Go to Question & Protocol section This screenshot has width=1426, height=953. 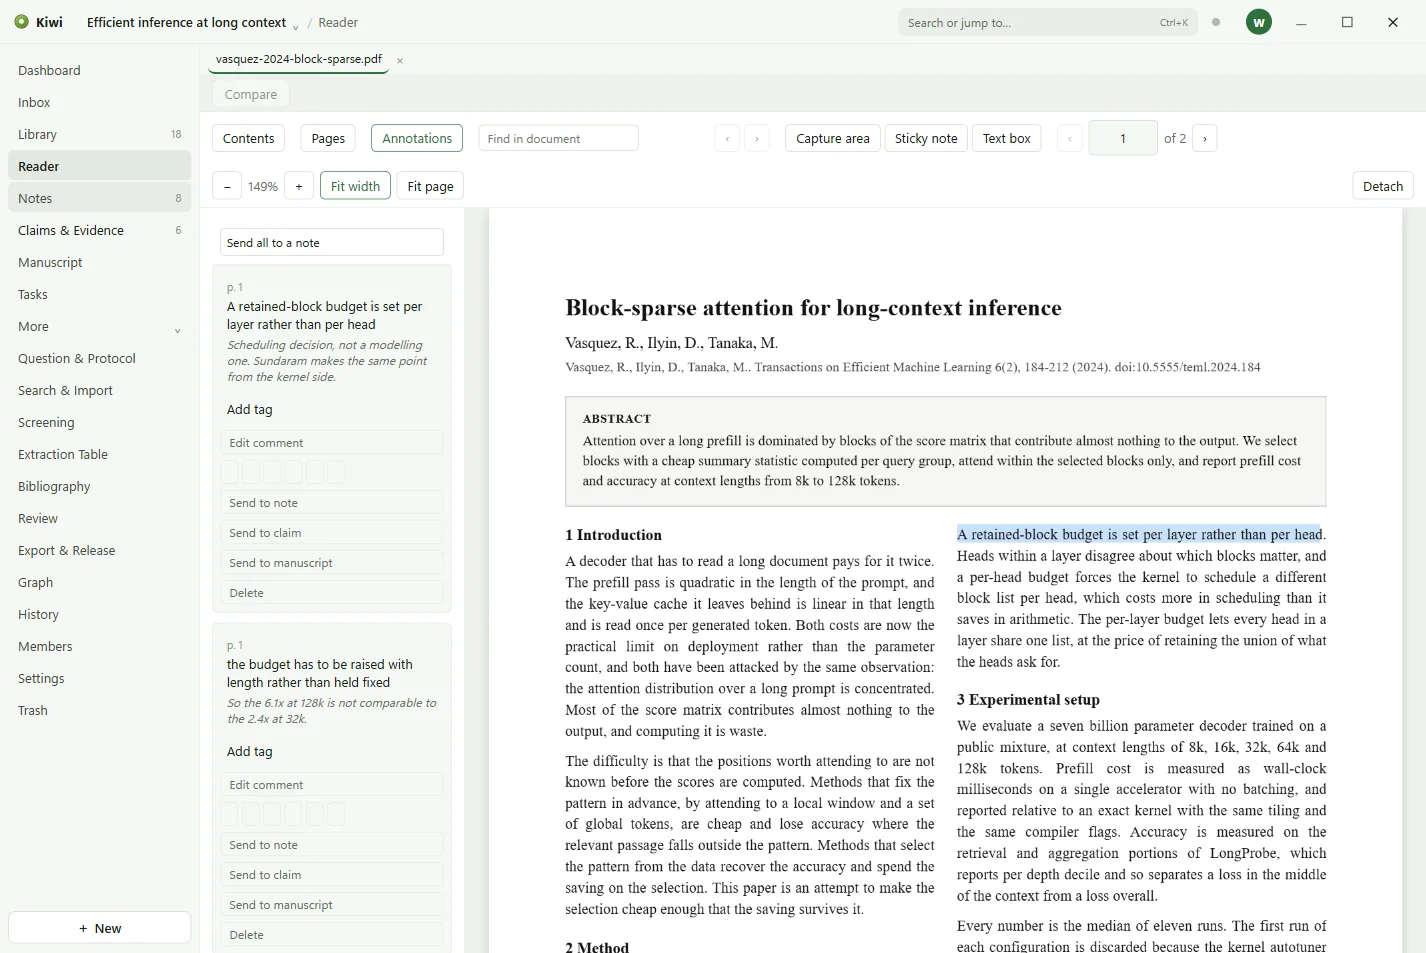99,358
